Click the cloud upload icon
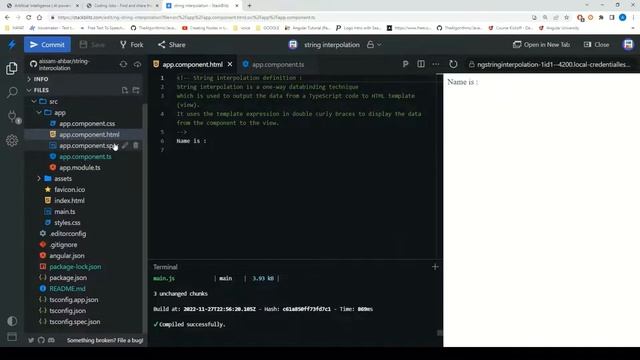The image size is (640, 360). pyautogui.click(x=137, y=64)
